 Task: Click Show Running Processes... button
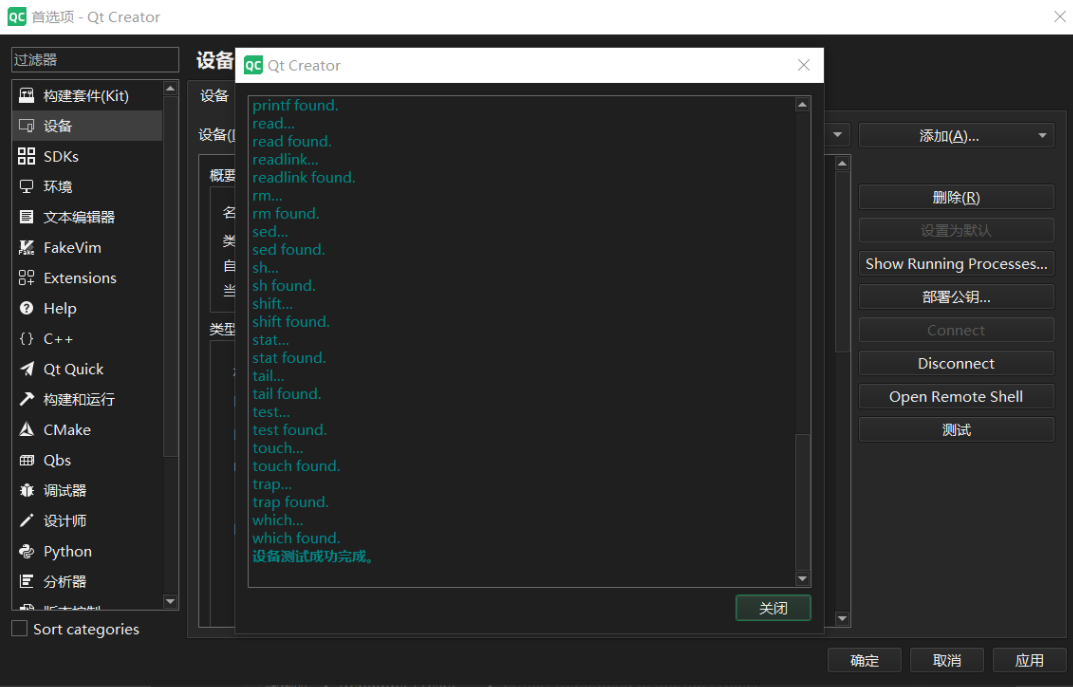click(x=956, y=263)
